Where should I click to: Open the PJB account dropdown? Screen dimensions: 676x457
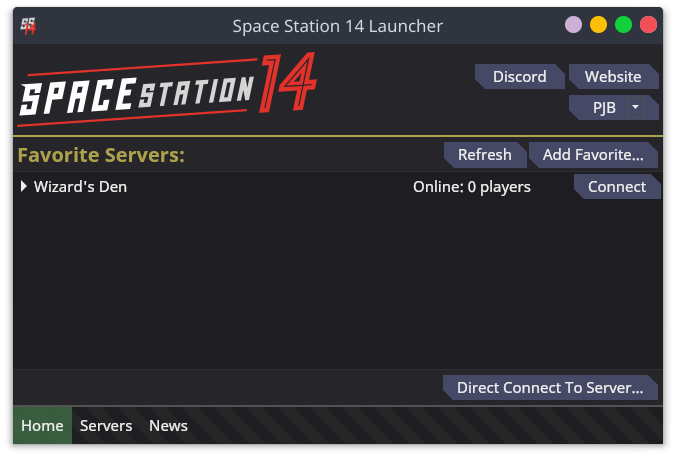[612, 107]
